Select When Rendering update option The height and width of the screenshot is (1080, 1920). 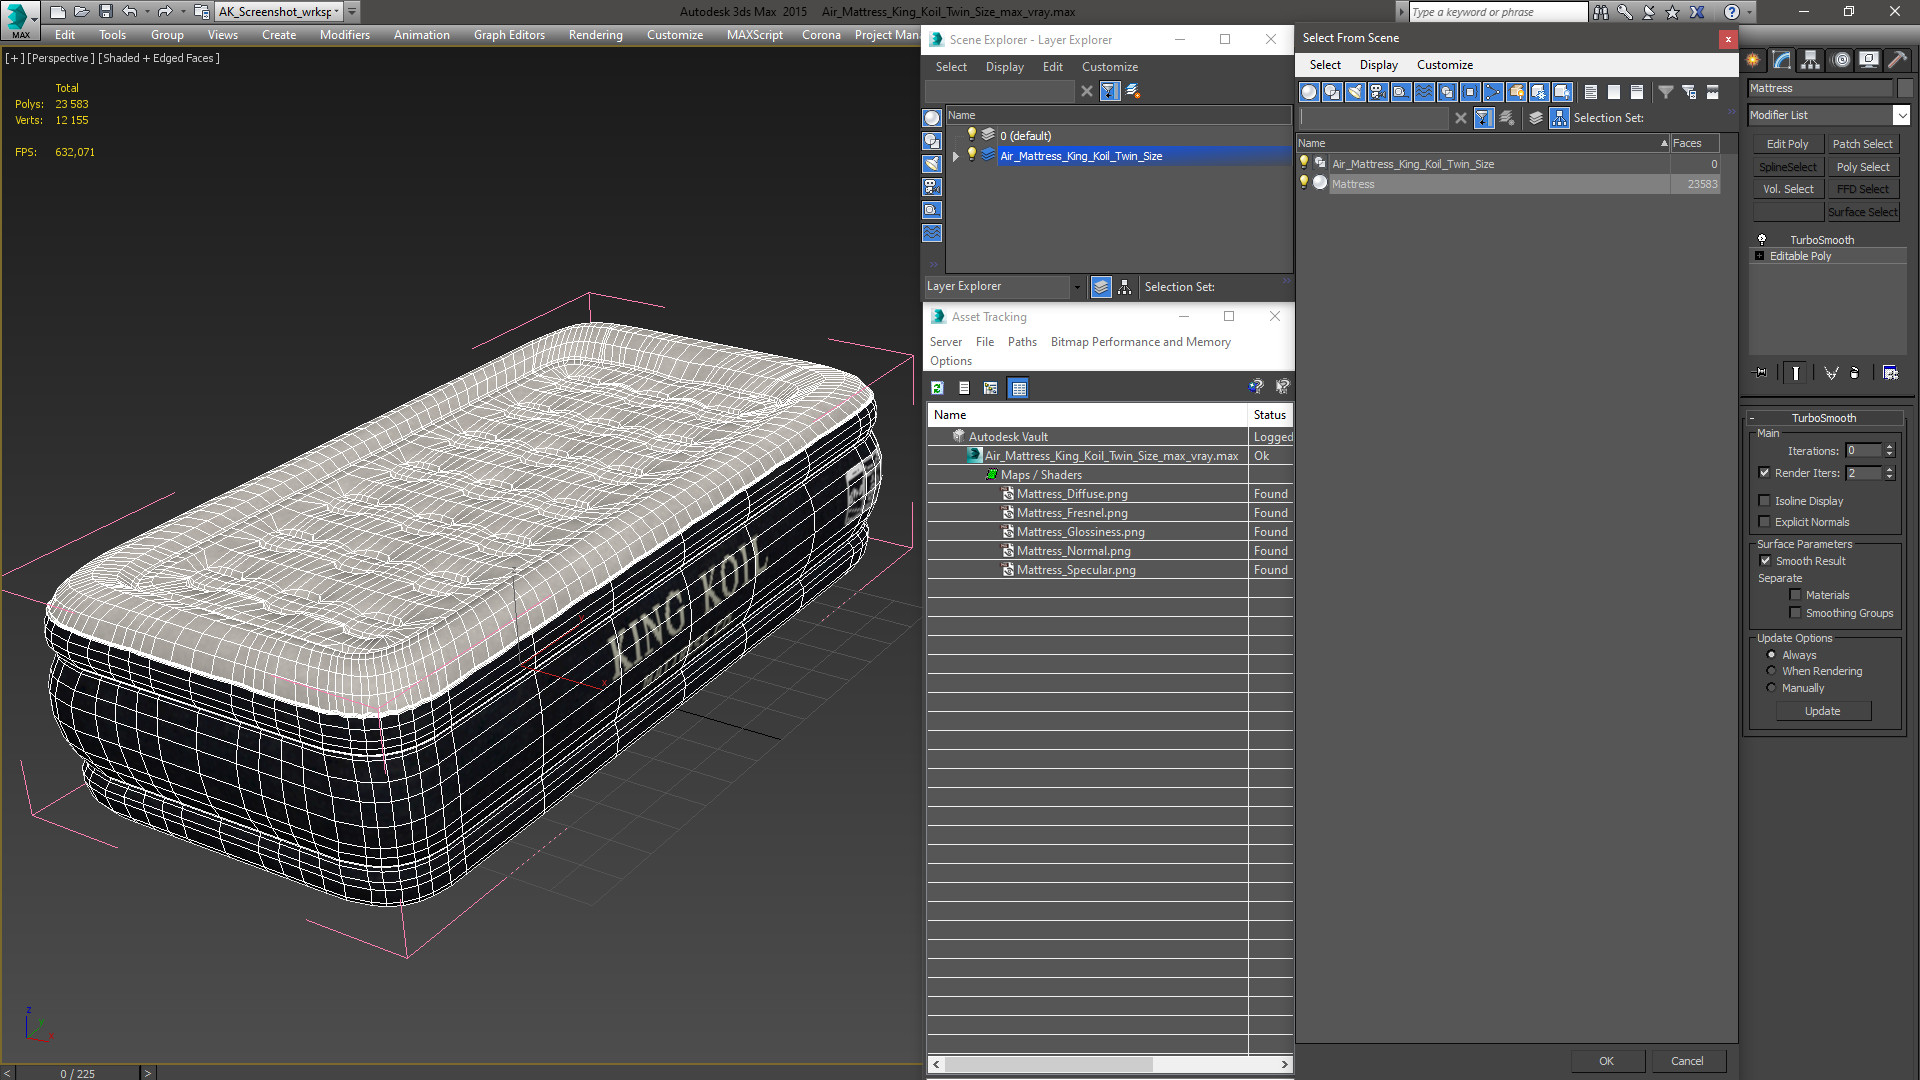point(1771,671)
